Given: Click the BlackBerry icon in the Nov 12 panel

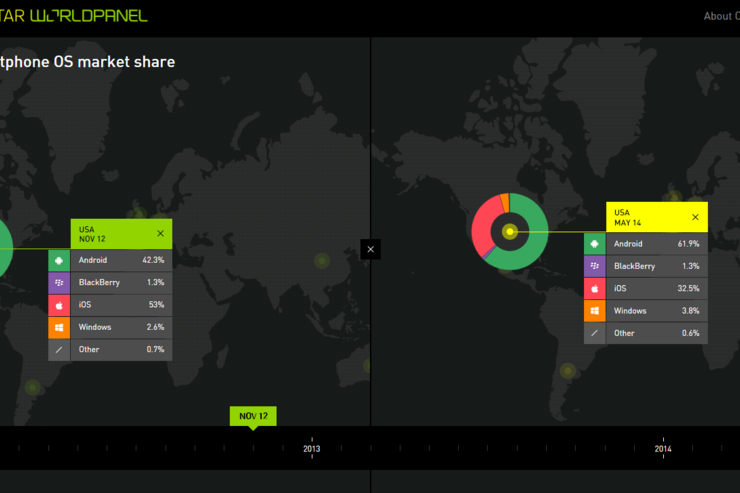Looking at the screenshot, I should click(x=59, y=283).
